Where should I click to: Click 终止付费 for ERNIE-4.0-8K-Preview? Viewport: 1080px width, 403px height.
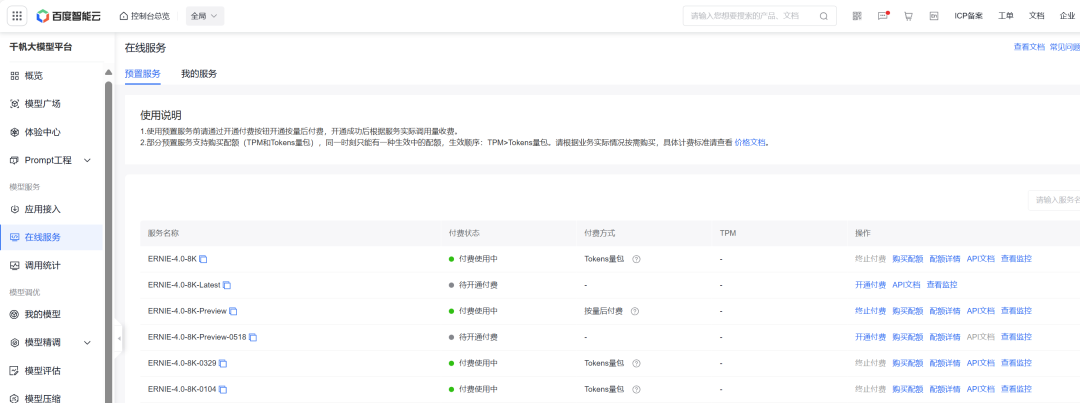(x=871, y=311)
